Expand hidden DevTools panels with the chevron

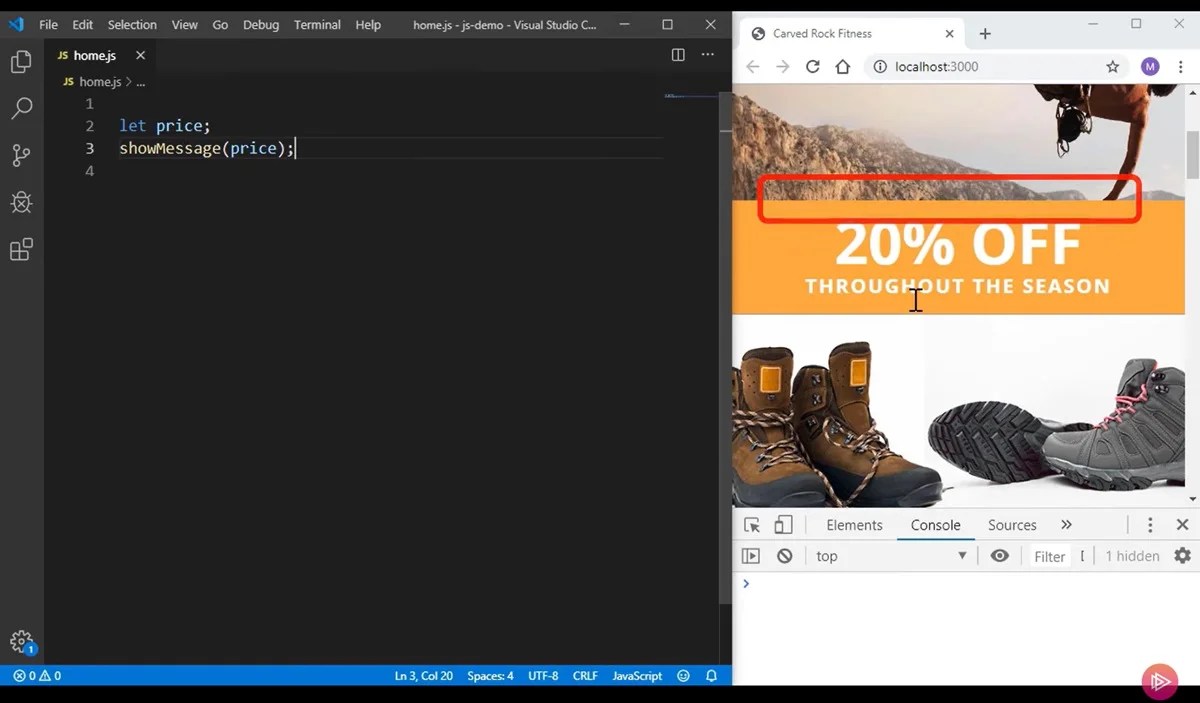point(1066,524)
